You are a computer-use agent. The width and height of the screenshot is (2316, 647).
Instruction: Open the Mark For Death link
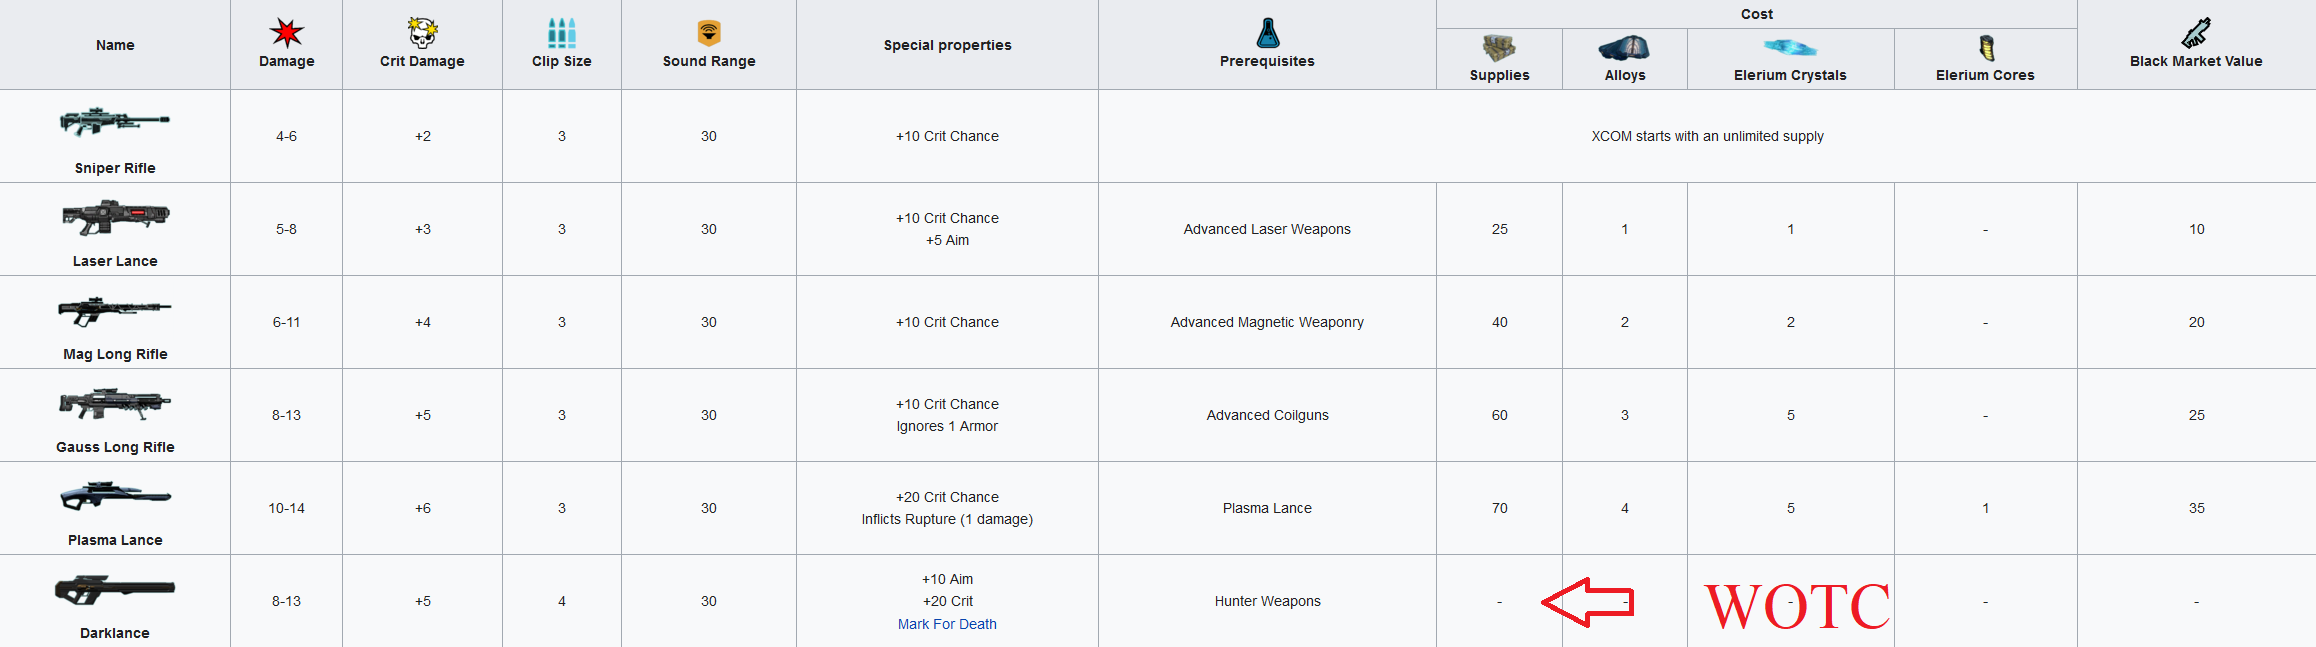[947, 624]
